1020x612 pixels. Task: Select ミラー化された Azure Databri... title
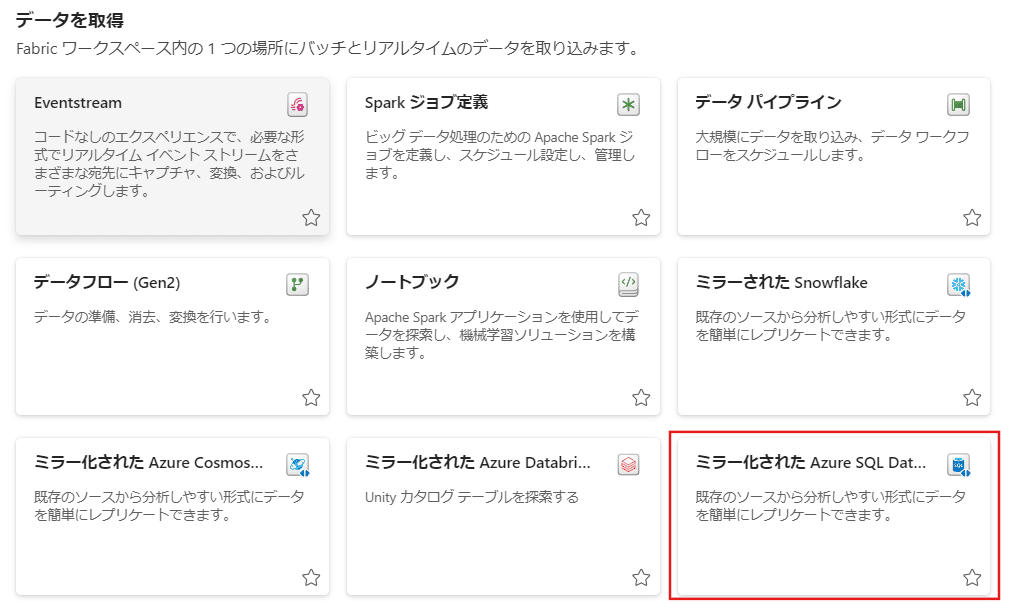[x=477, y=462]
